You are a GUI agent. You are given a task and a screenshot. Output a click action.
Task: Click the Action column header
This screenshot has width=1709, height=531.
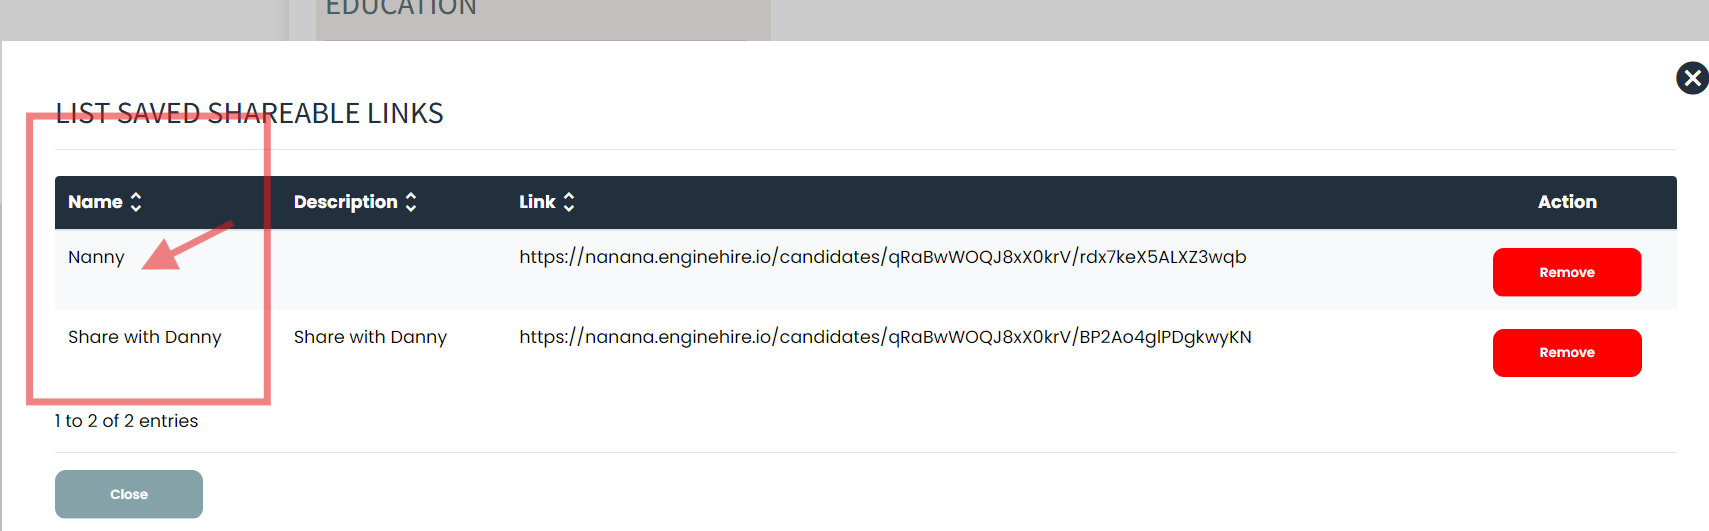tap(1566, 202)
